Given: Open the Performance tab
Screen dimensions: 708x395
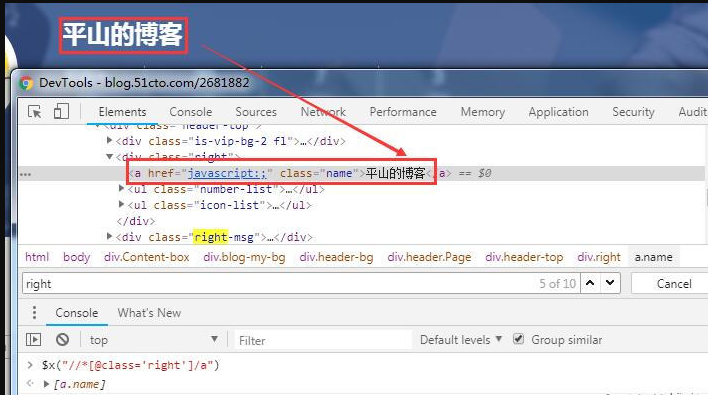Looking at the screenshot, I should [403, 112].
